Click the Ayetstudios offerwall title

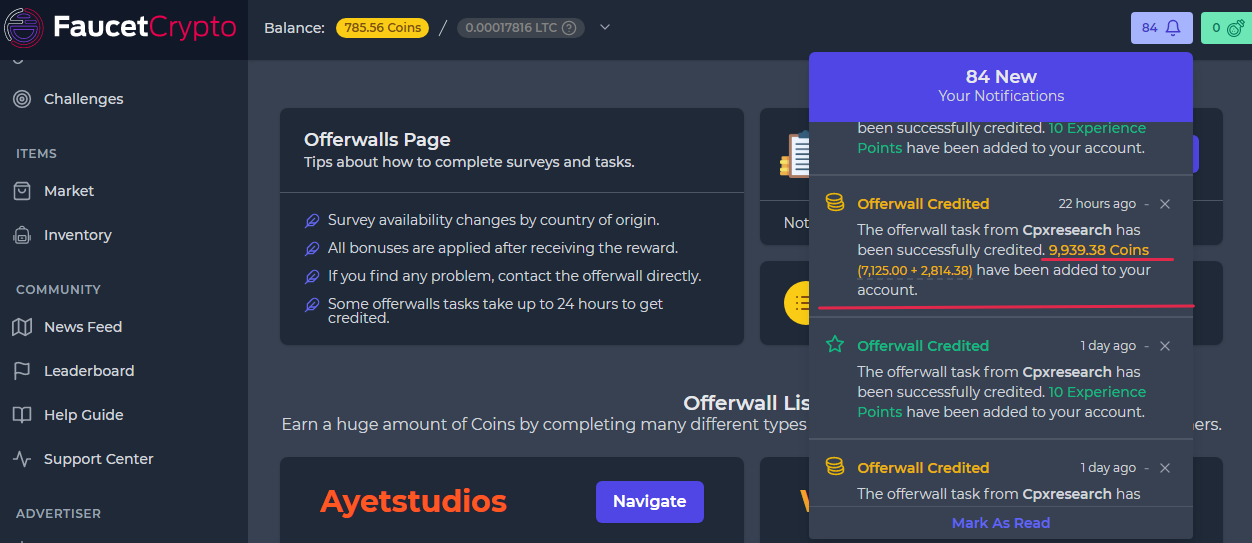tap(413, 501)
